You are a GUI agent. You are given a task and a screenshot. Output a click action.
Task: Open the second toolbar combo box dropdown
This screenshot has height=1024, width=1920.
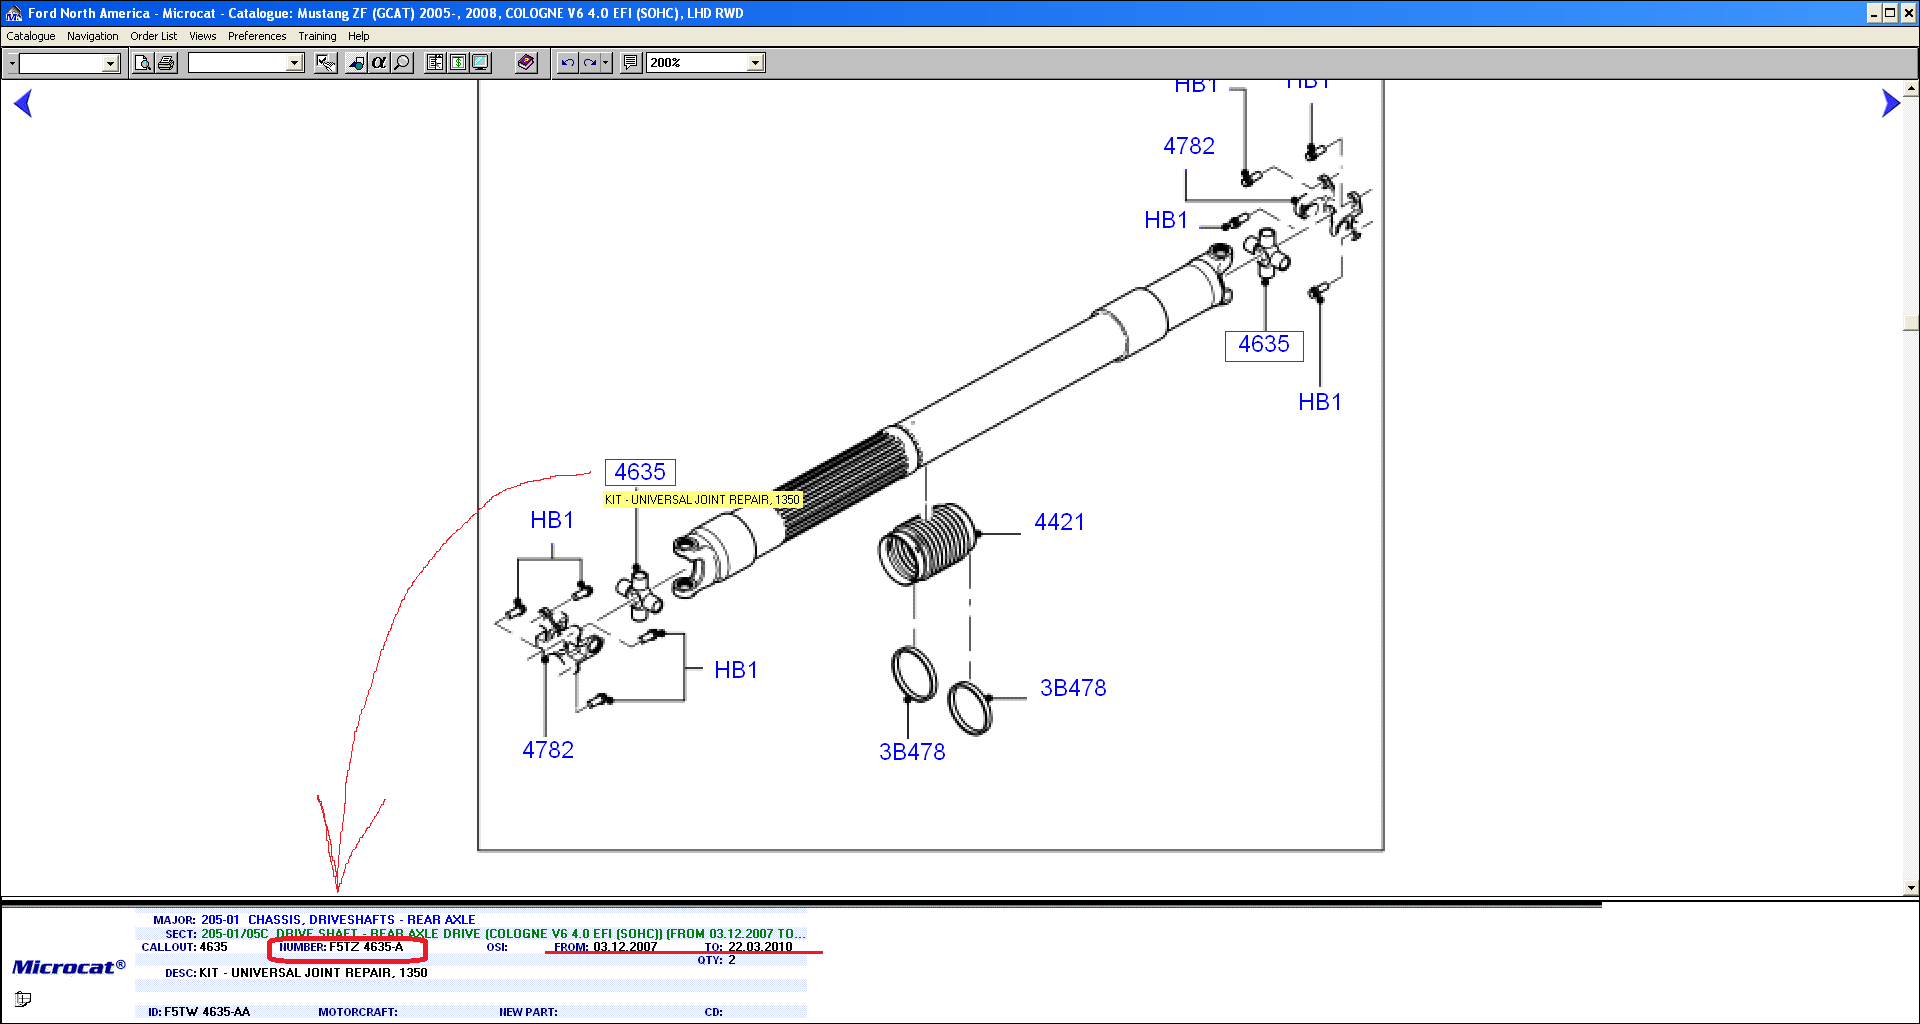(x=294, y=63)
